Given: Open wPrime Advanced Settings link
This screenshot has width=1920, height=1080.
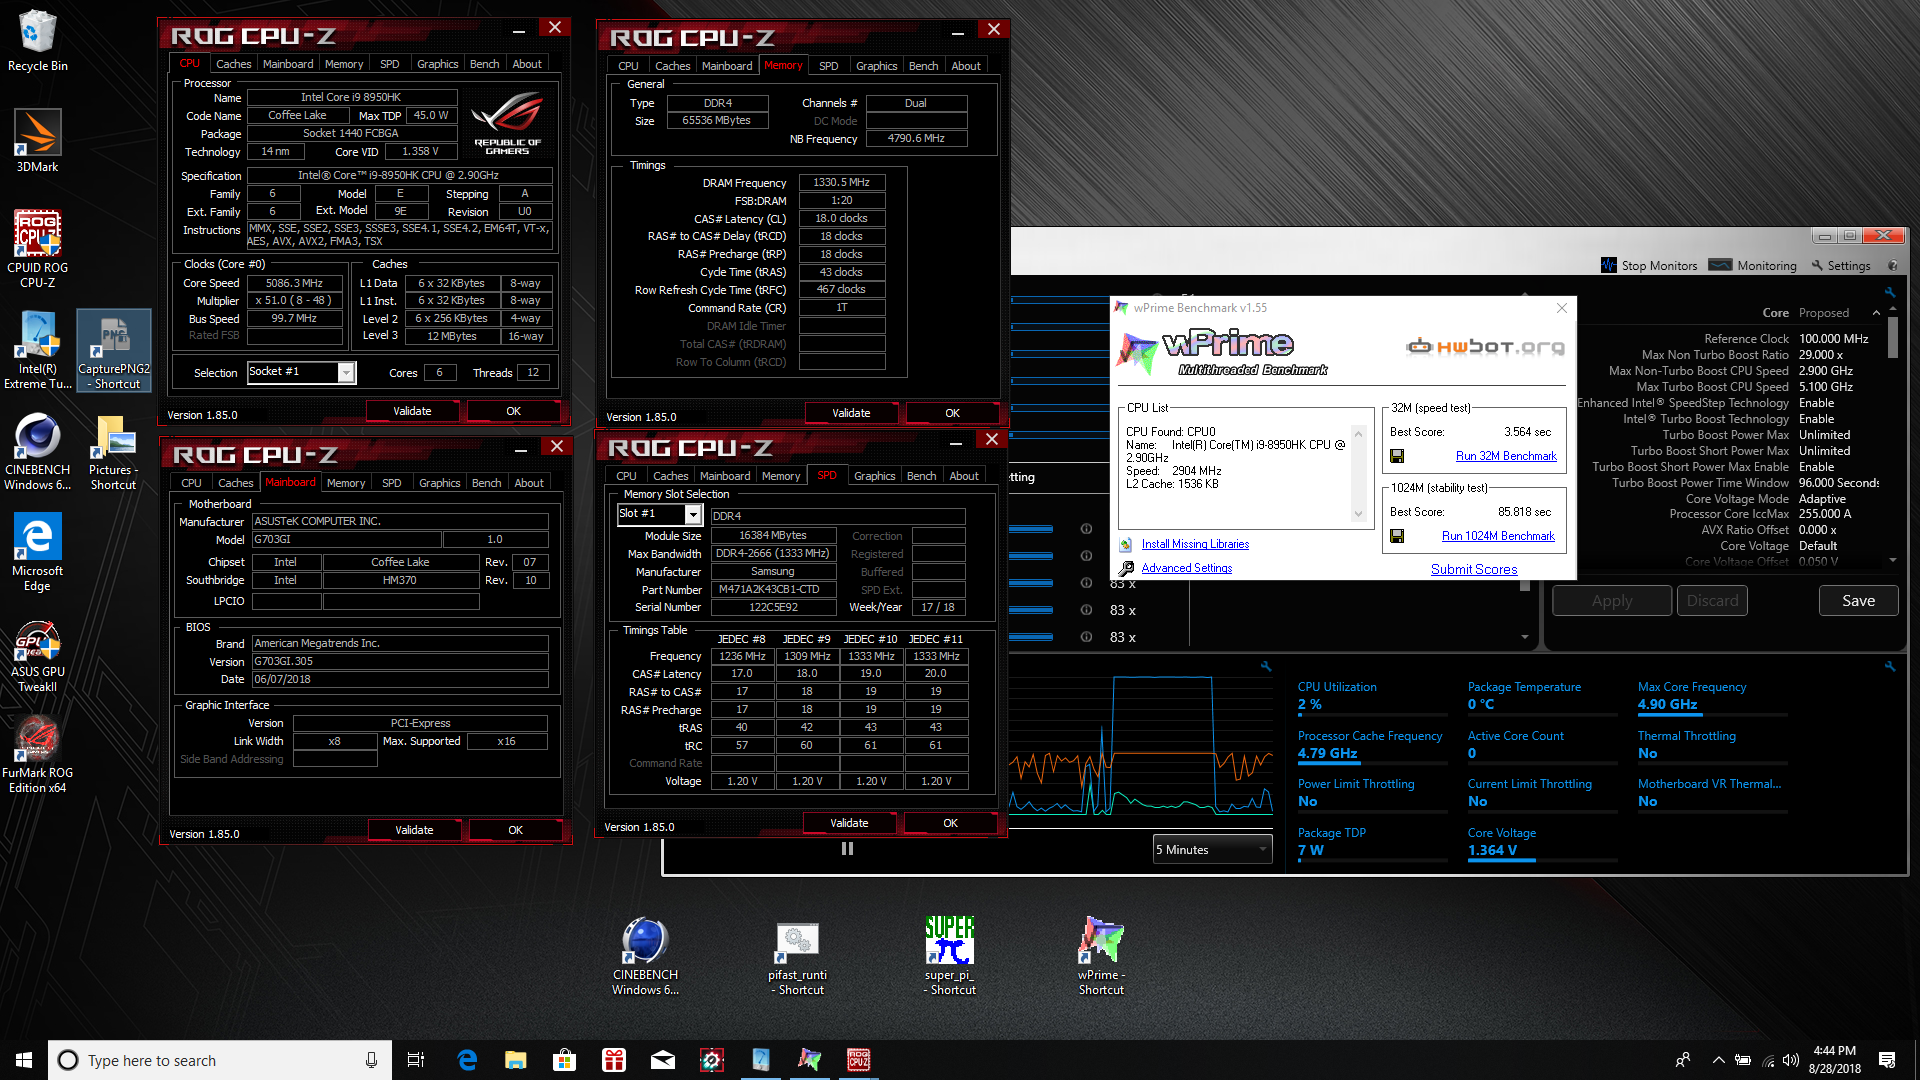Looking at the screenshot, I should (1186, 568).
